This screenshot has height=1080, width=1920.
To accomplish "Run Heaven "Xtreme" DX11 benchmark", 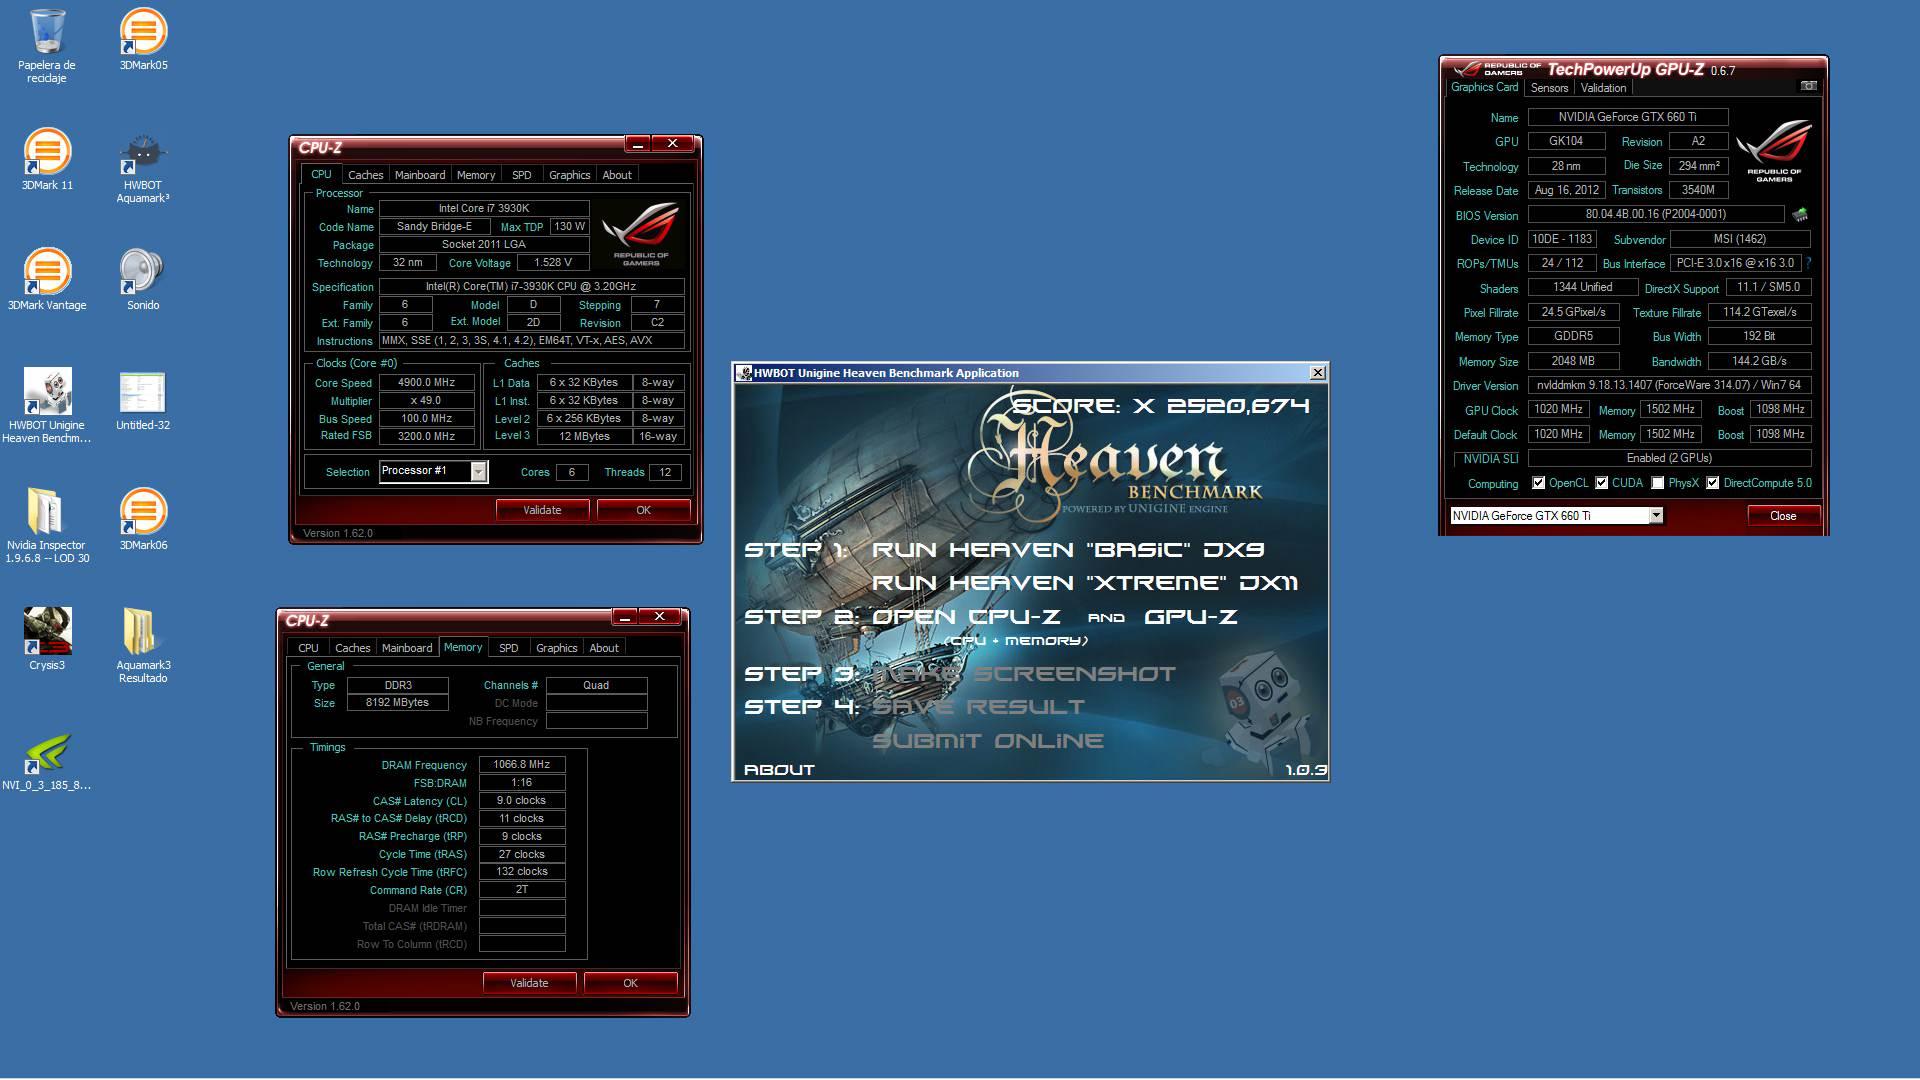I will click(x=1085, y=583).
